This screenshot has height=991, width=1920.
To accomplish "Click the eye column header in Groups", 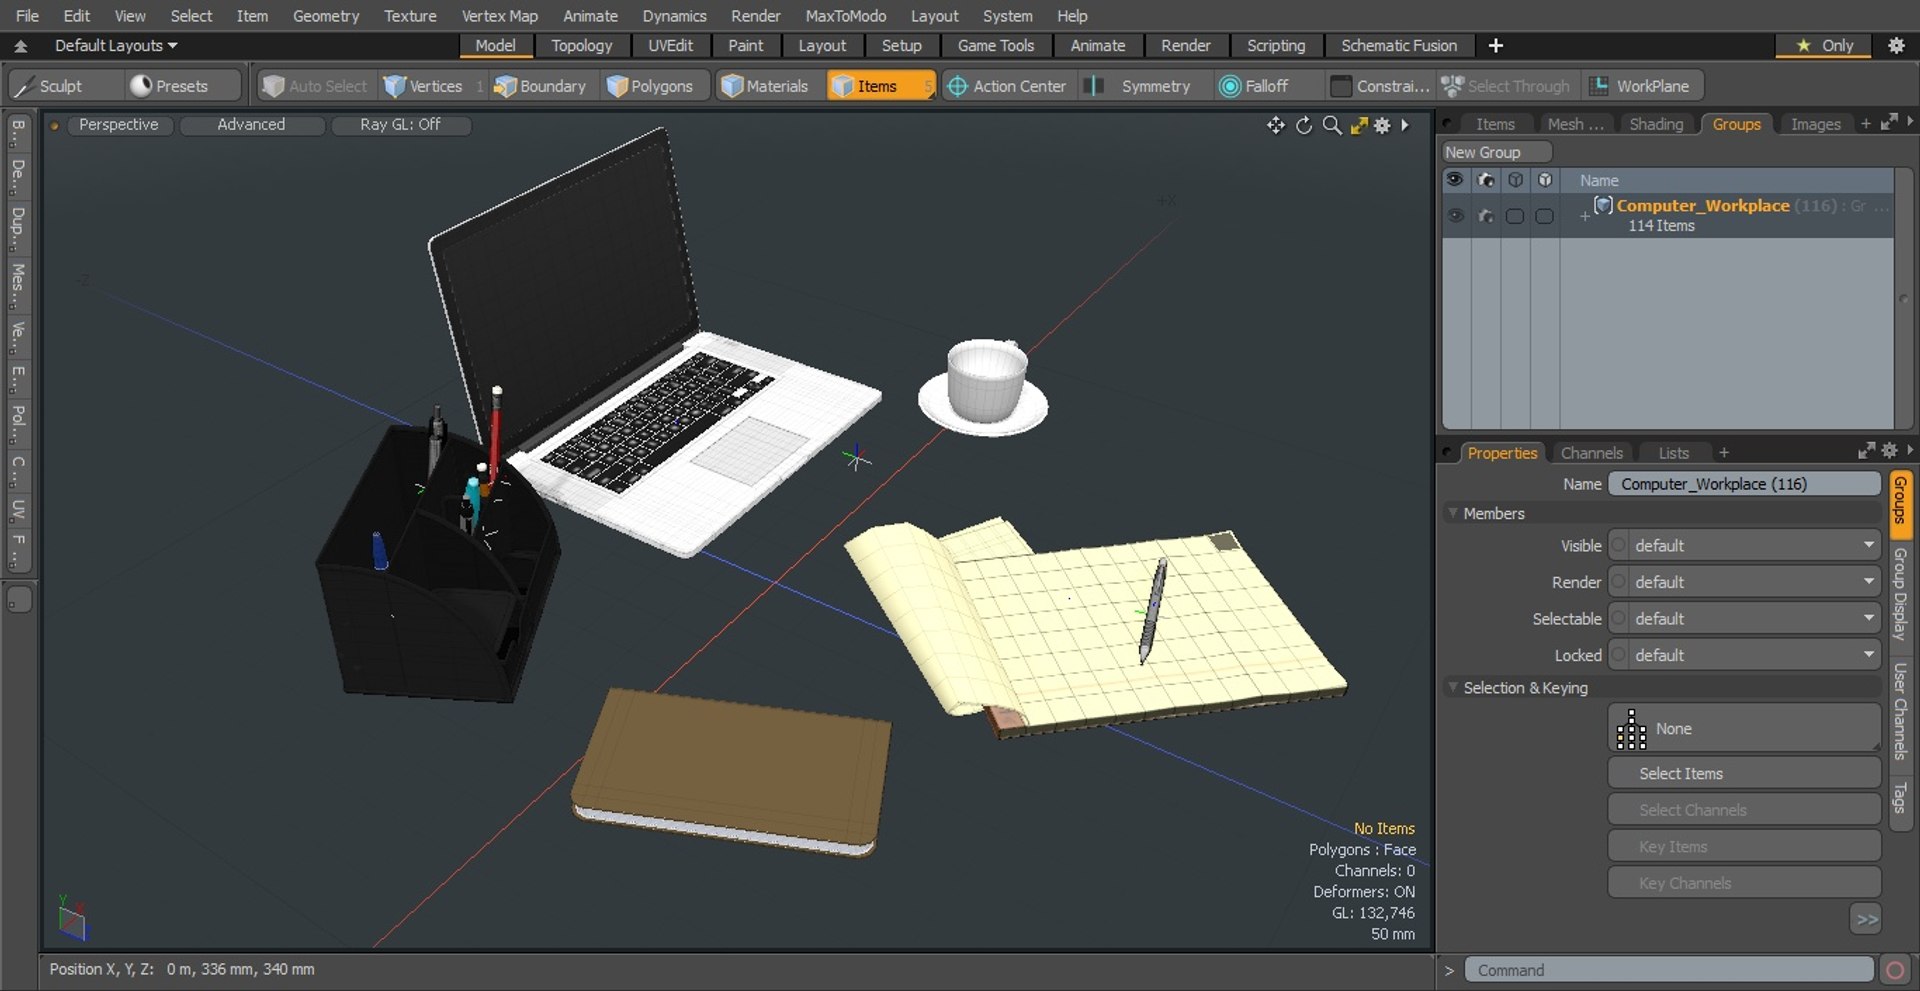I will click(1455, 180).
